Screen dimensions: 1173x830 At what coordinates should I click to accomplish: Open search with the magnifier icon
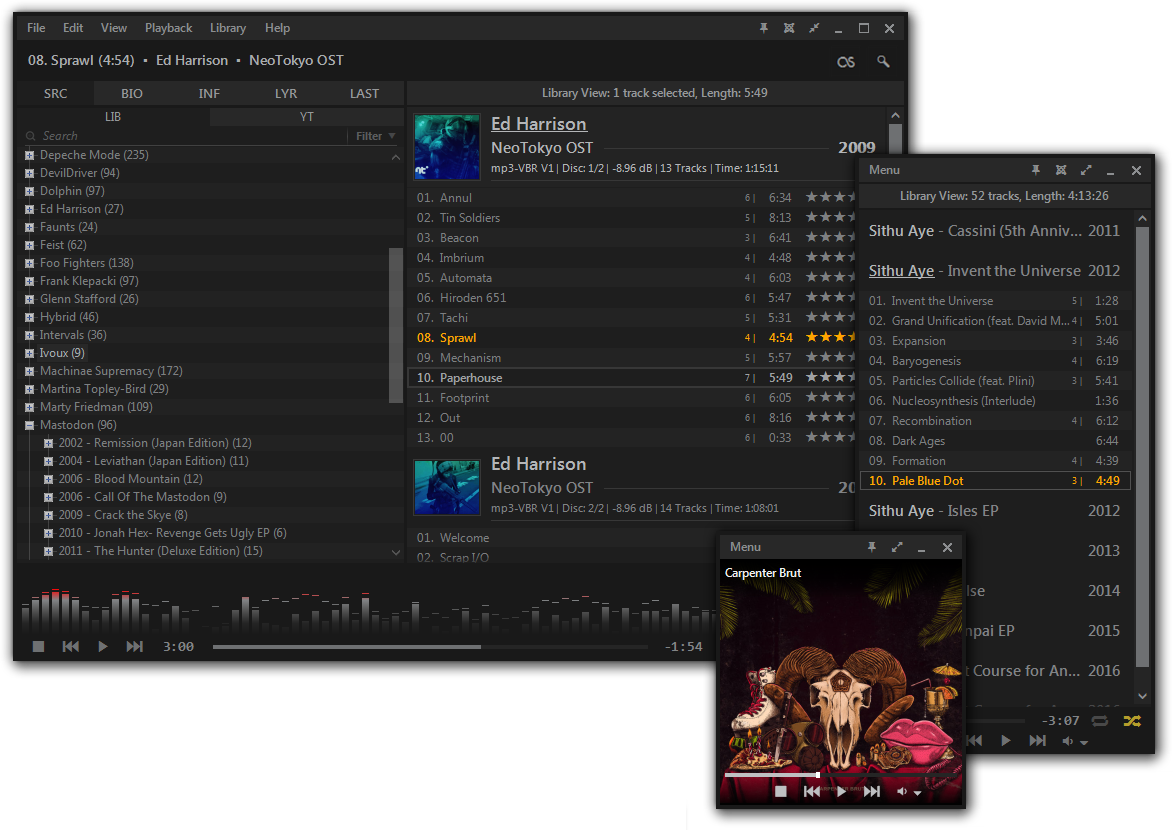point(883,62)
